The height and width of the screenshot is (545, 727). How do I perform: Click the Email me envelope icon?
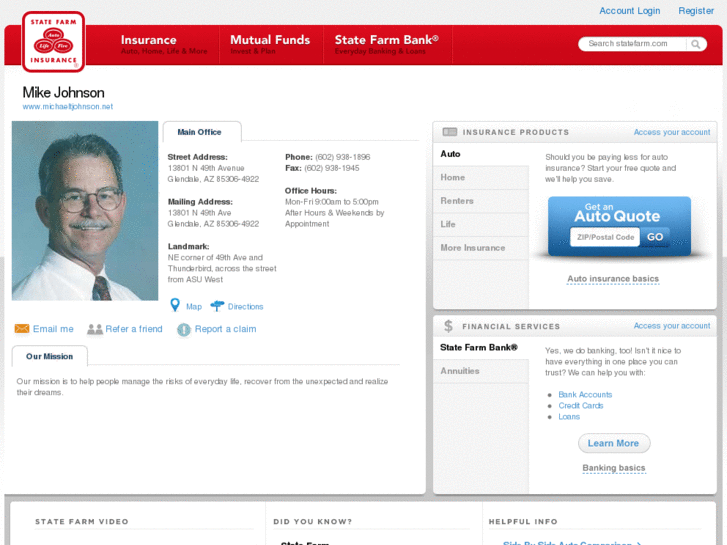point(22,329)
